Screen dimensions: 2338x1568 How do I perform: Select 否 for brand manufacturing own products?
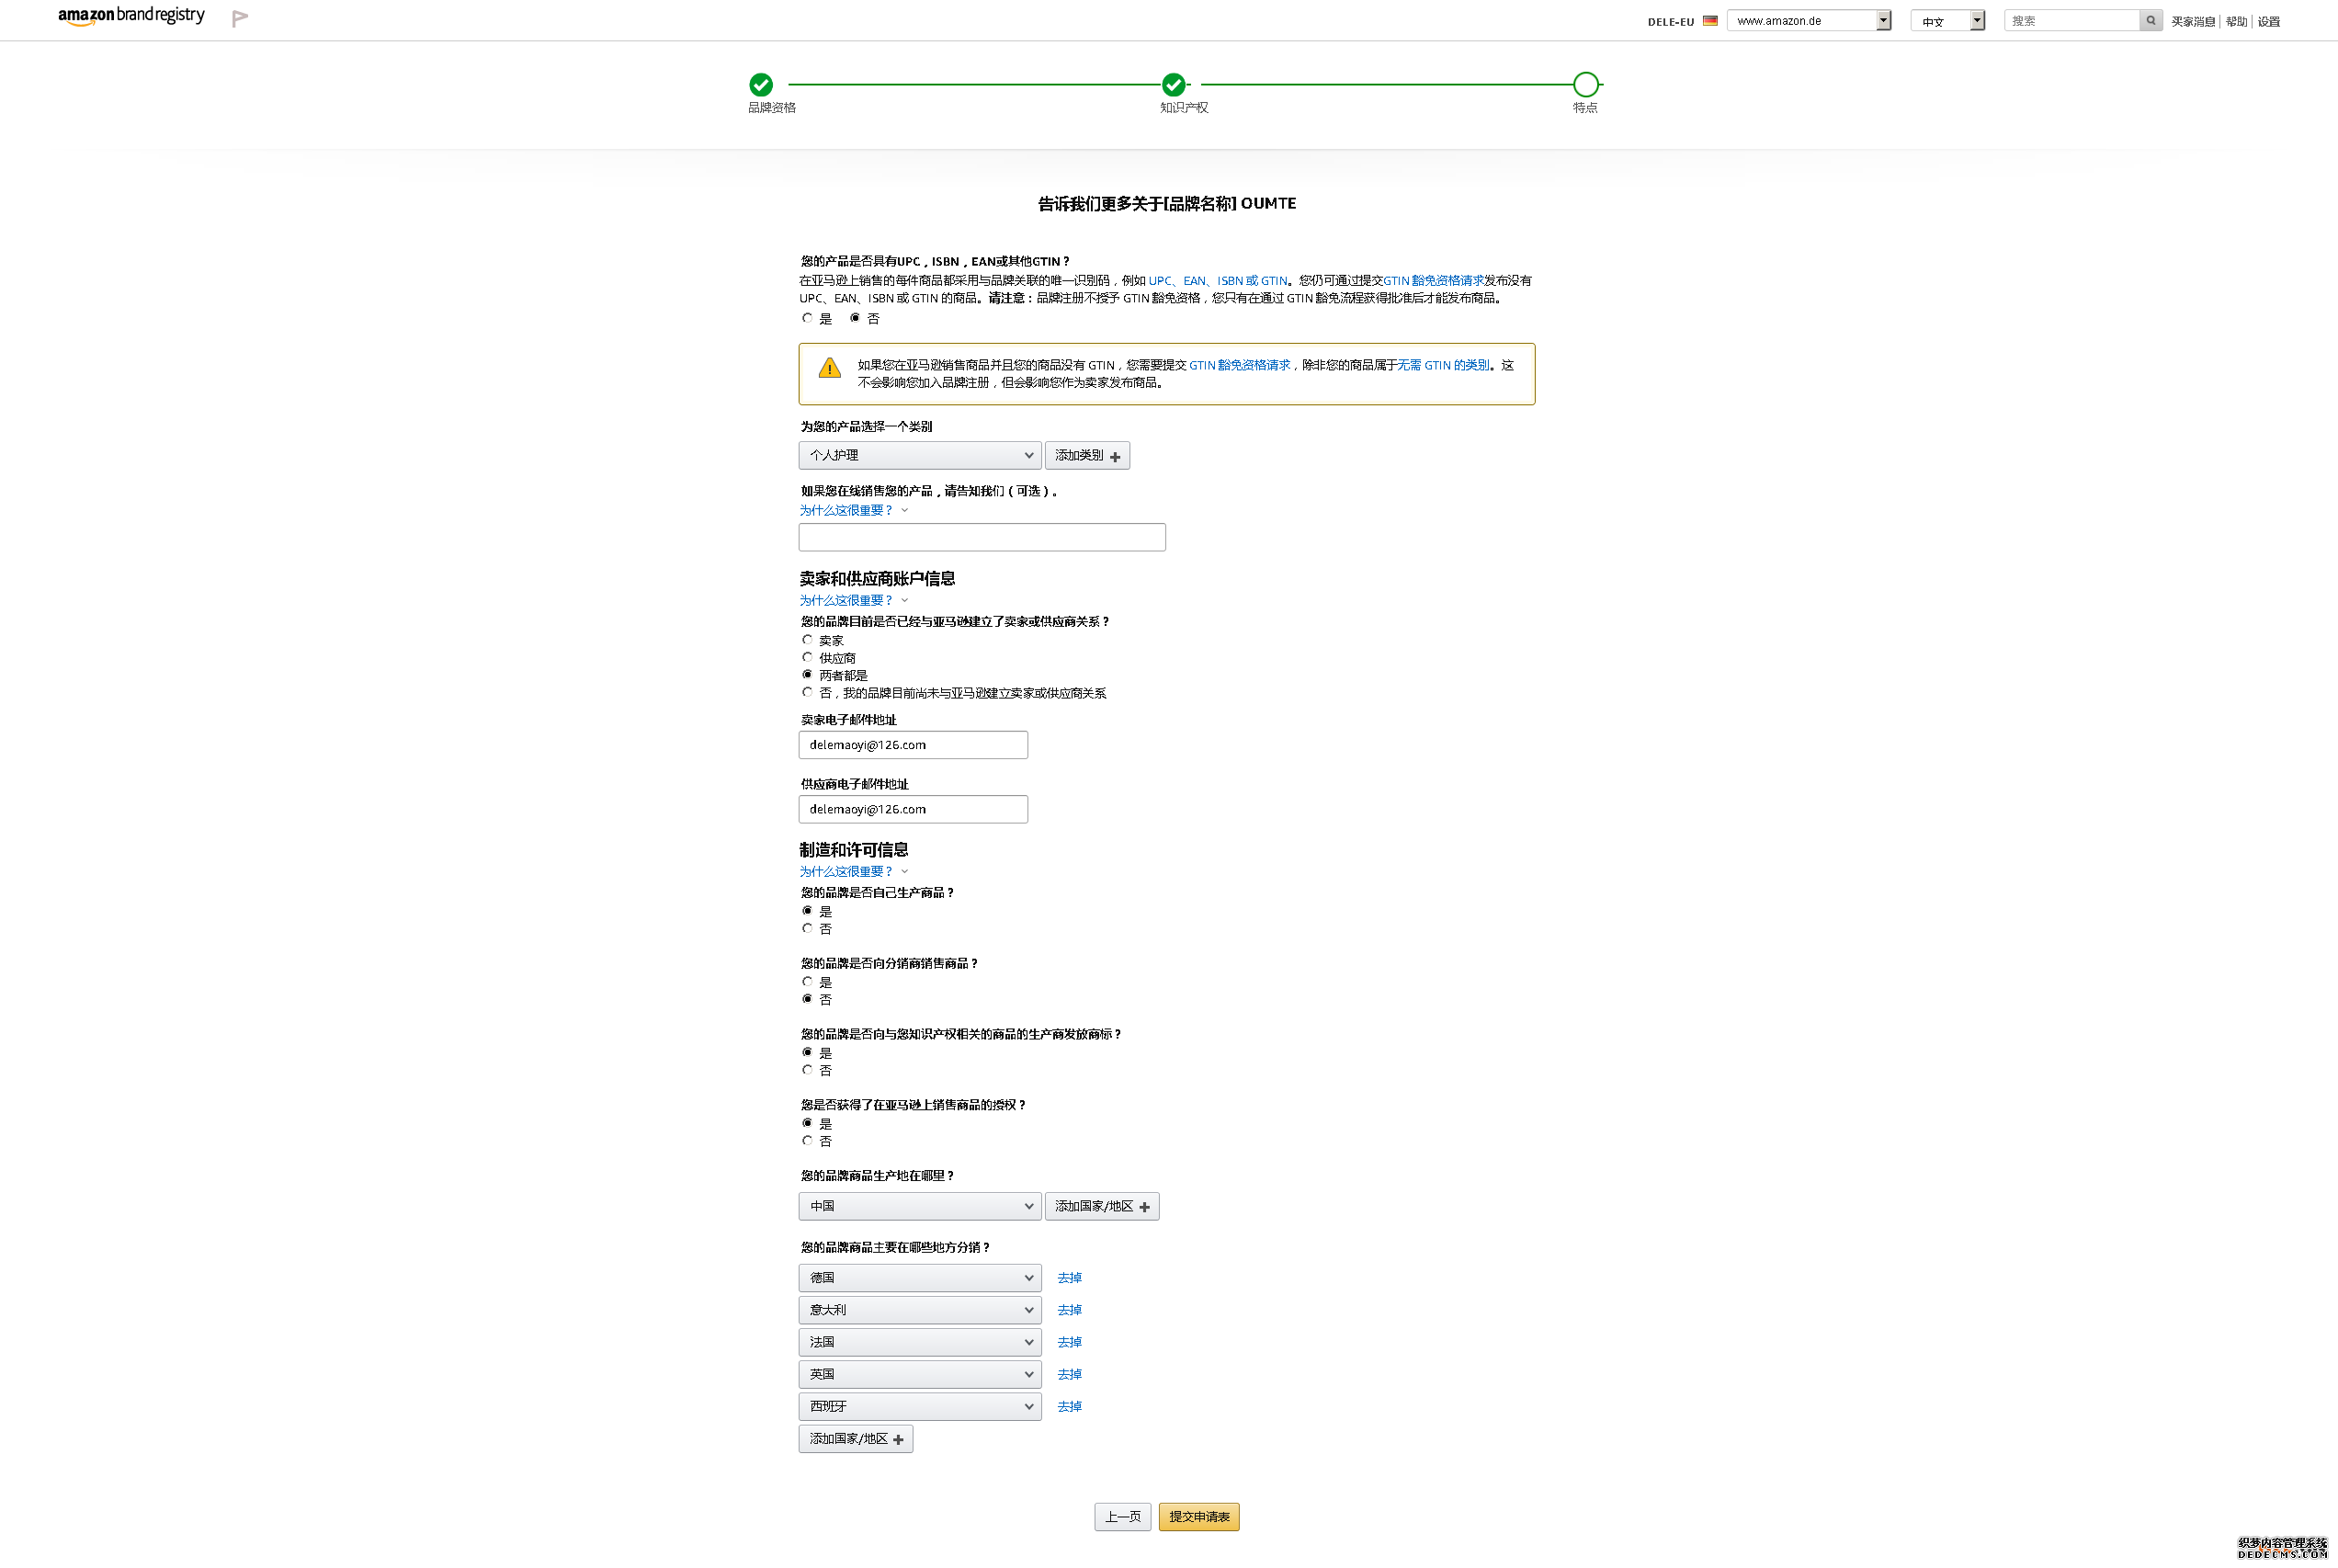pos(807,928)
